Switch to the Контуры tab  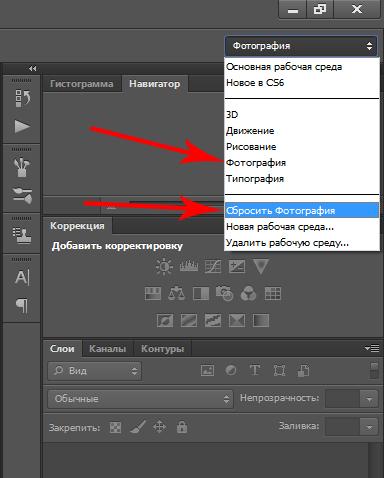click(x=162, y=349)
